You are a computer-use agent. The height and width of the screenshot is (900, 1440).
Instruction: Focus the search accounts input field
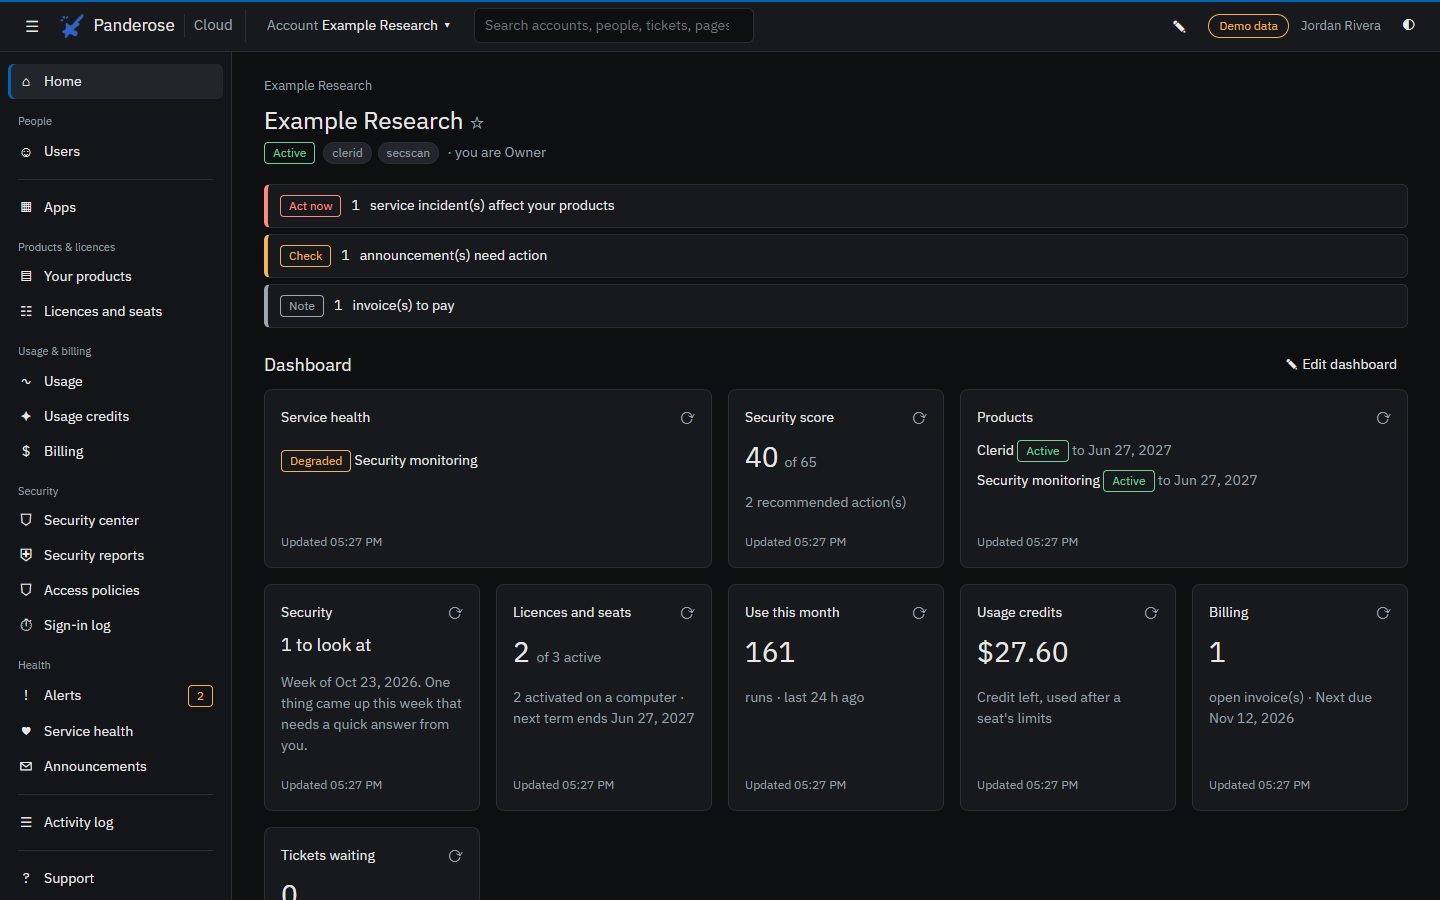click(x=613, y=26)
